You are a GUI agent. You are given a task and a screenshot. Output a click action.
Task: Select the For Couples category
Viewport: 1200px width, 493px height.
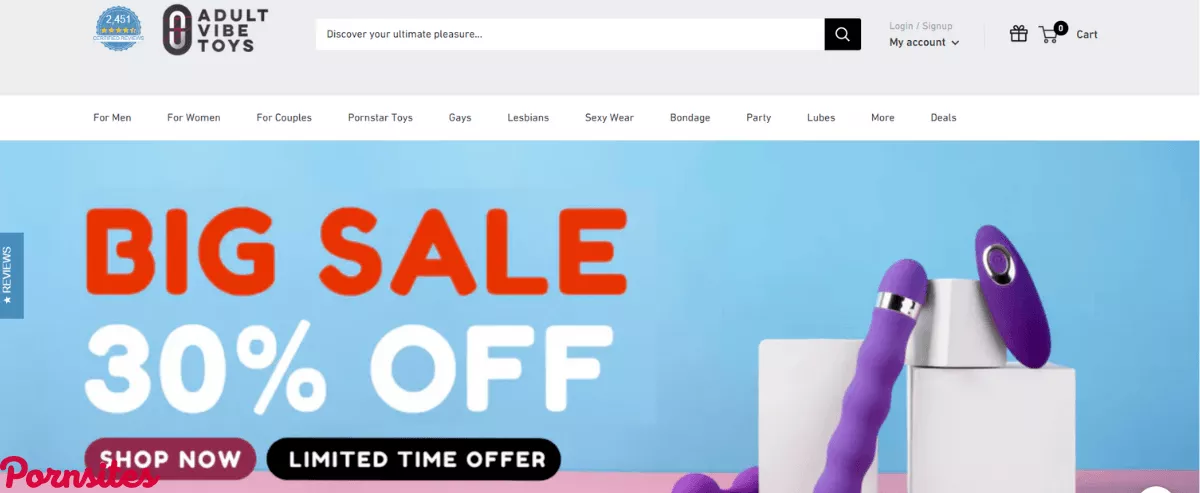tap(284, 118)
